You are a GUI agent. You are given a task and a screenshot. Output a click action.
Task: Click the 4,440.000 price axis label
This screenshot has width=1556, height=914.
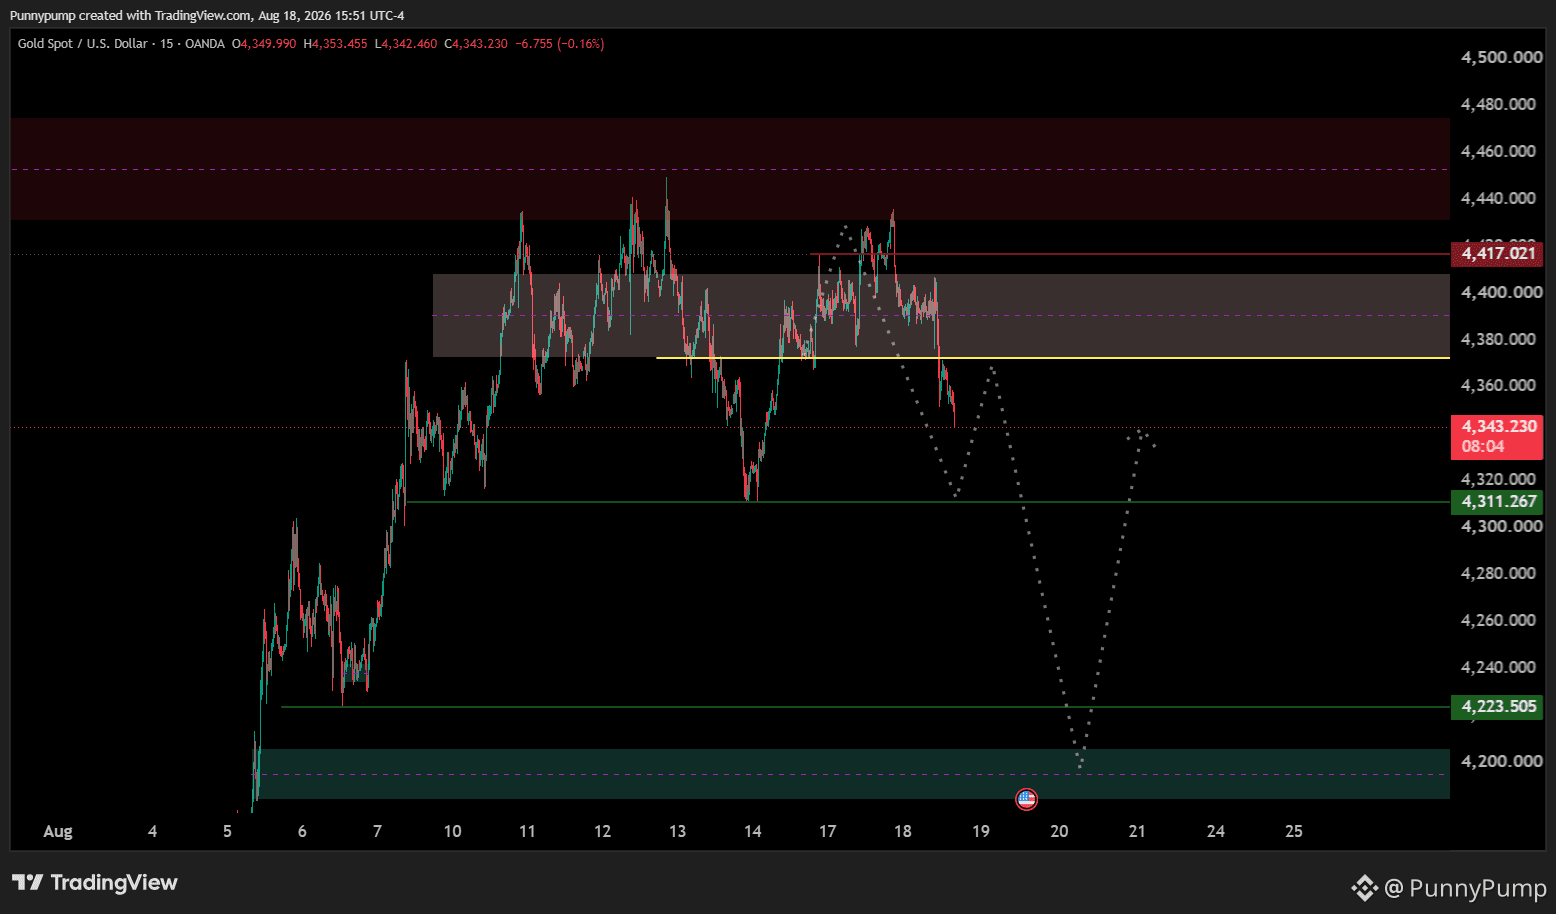coord(1498,198)
